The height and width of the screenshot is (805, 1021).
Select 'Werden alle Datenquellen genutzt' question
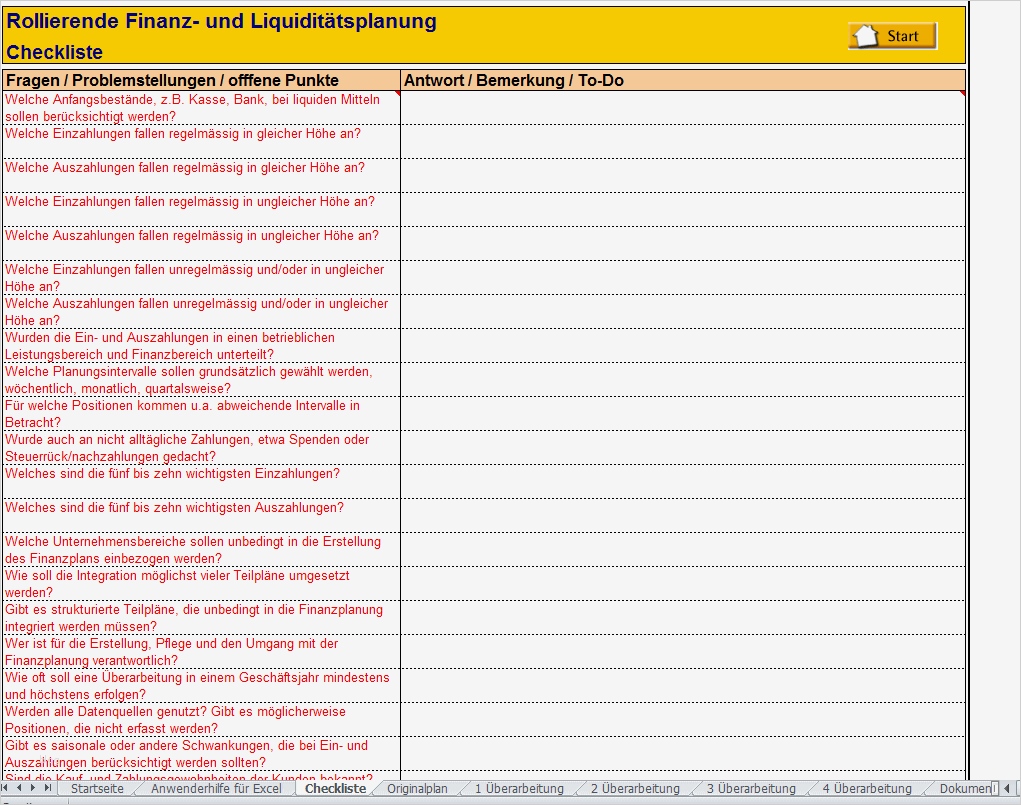click(x=202, y=719)
